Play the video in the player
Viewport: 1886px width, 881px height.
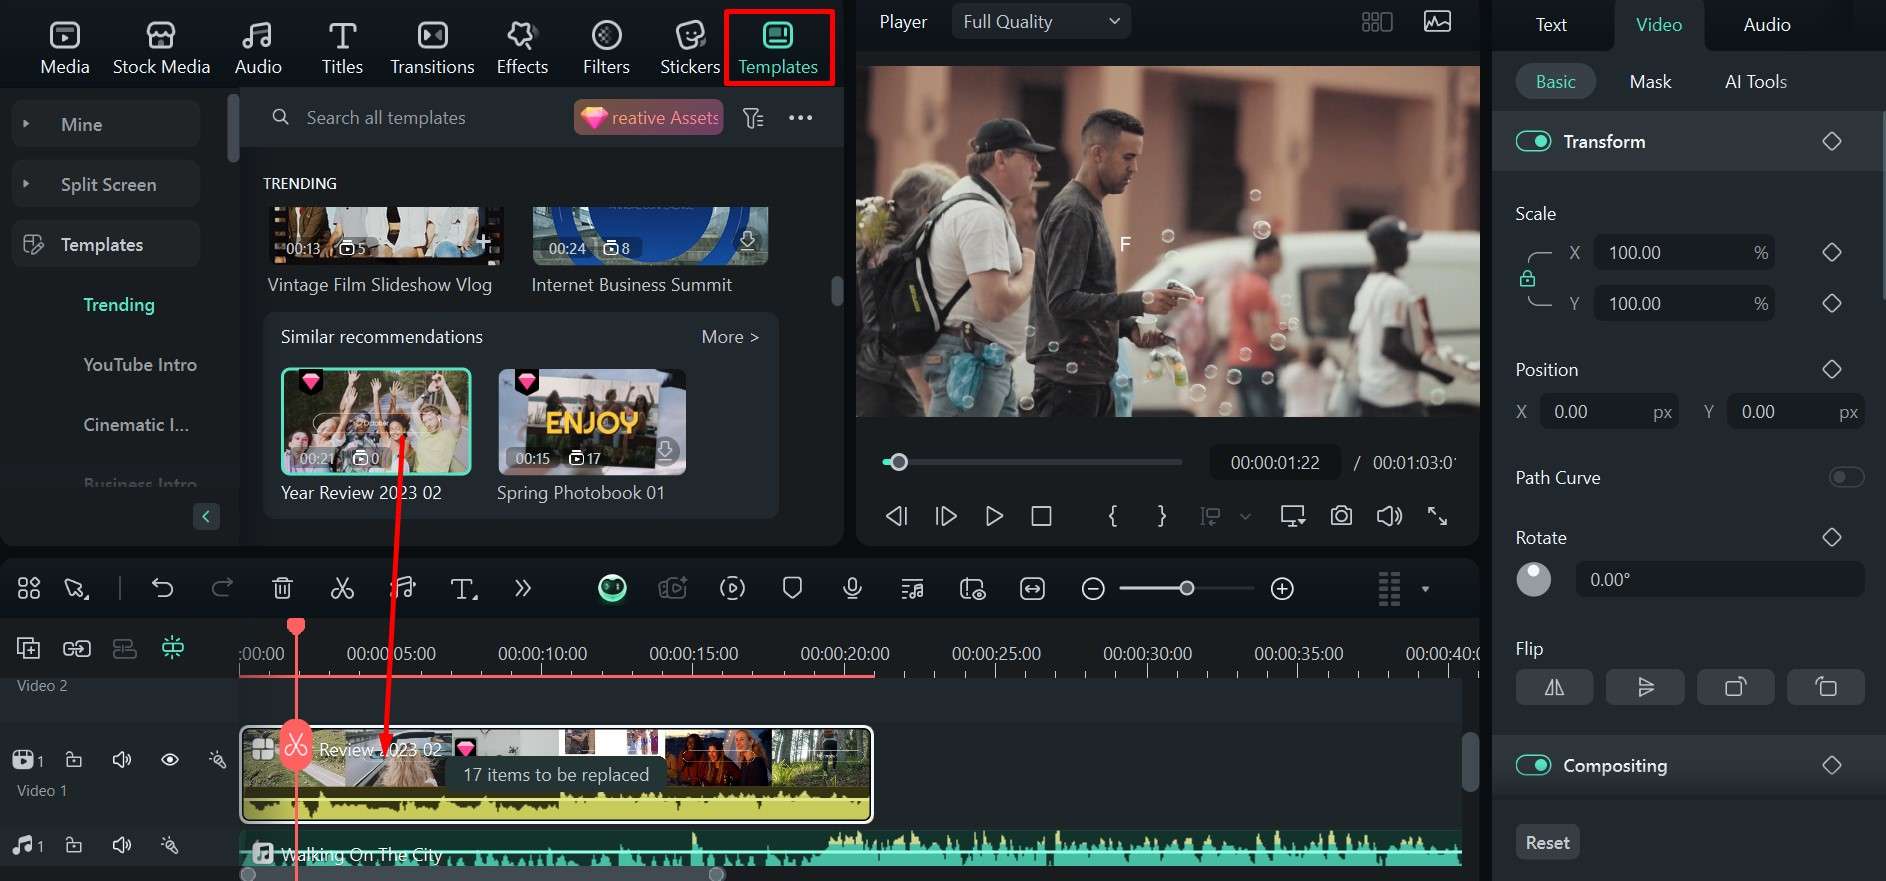(x=994, y=516)
